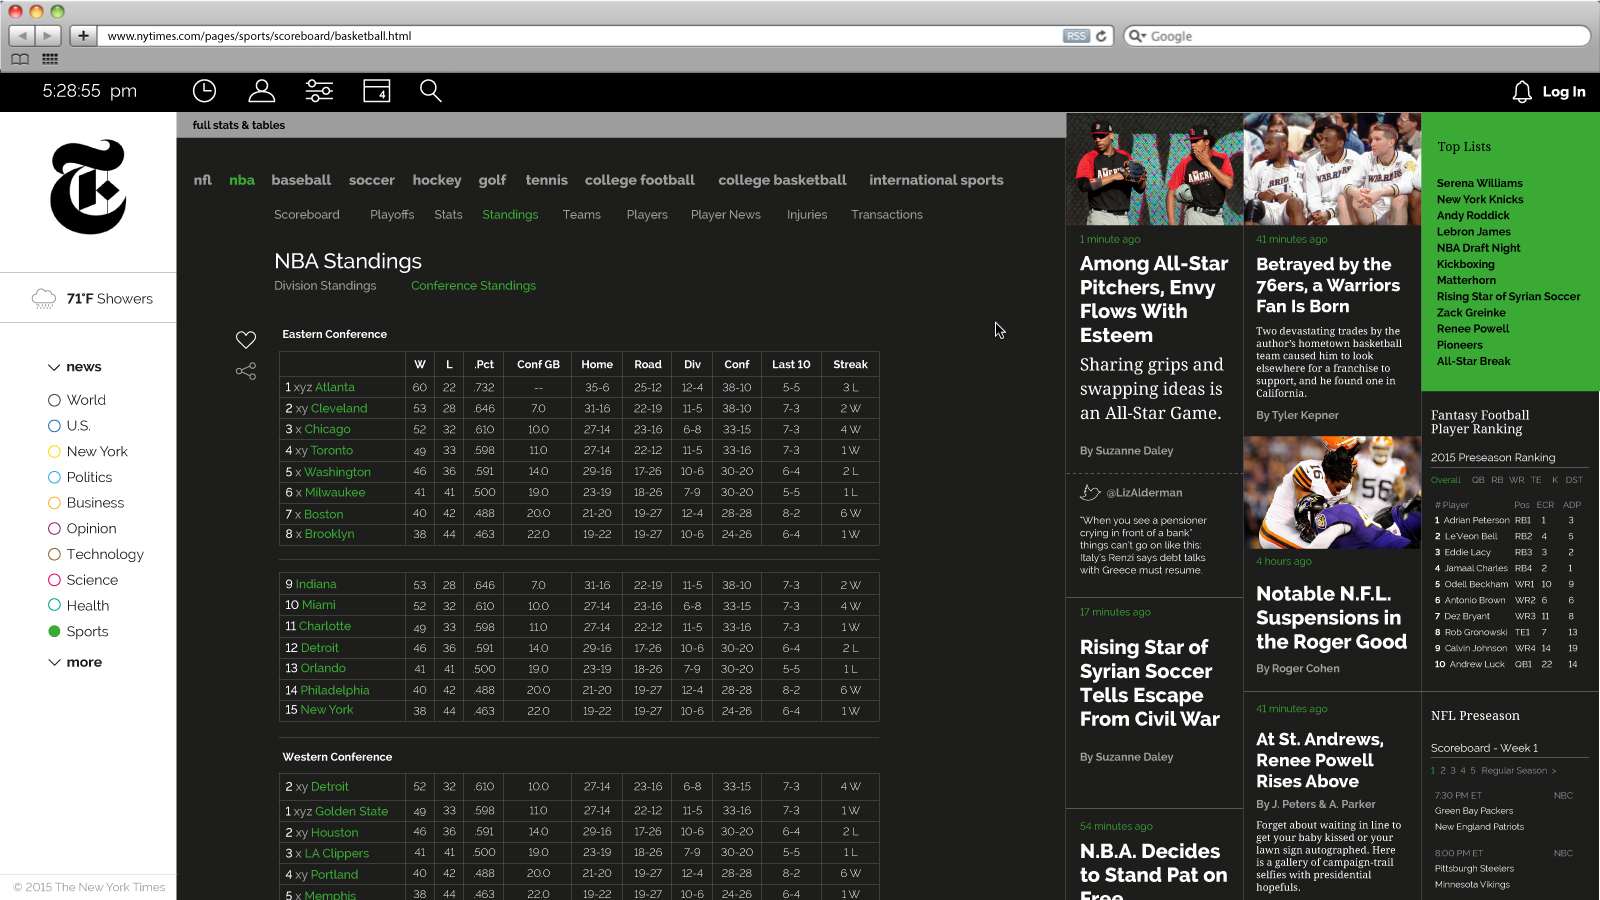The image size is (1600, 900).
Task: Open the Injuries submenu item
Action: point(807,215)
